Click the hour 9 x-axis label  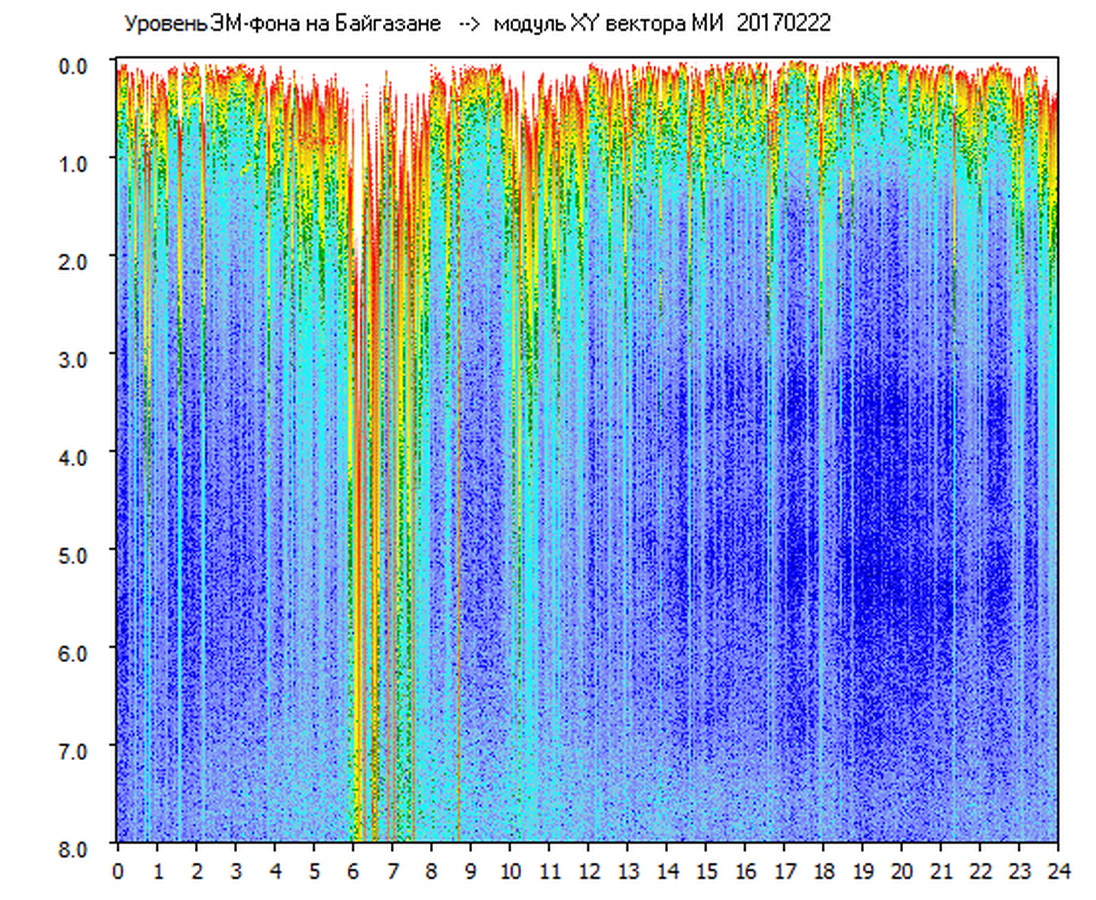pos(471,871)
